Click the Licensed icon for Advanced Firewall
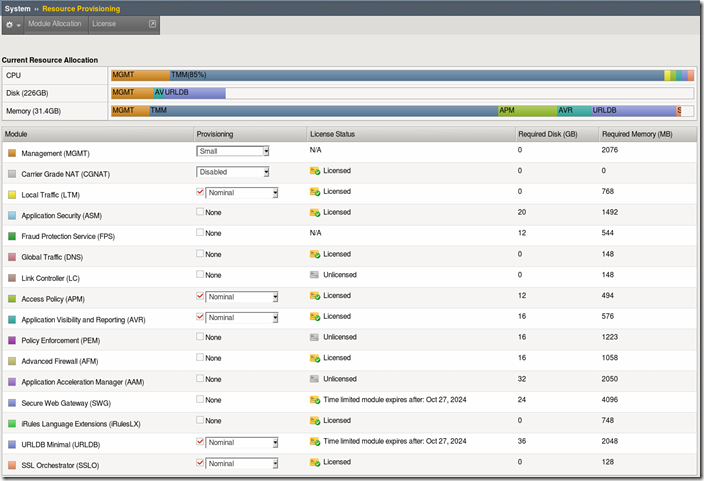This screenshot has height=481, width=704. coord(315,358)
